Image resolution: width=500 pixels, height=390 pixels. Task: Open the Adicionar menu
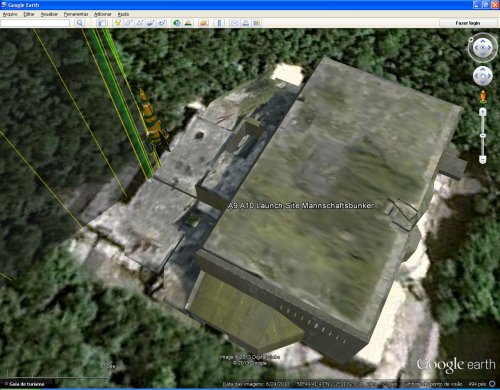103,14
